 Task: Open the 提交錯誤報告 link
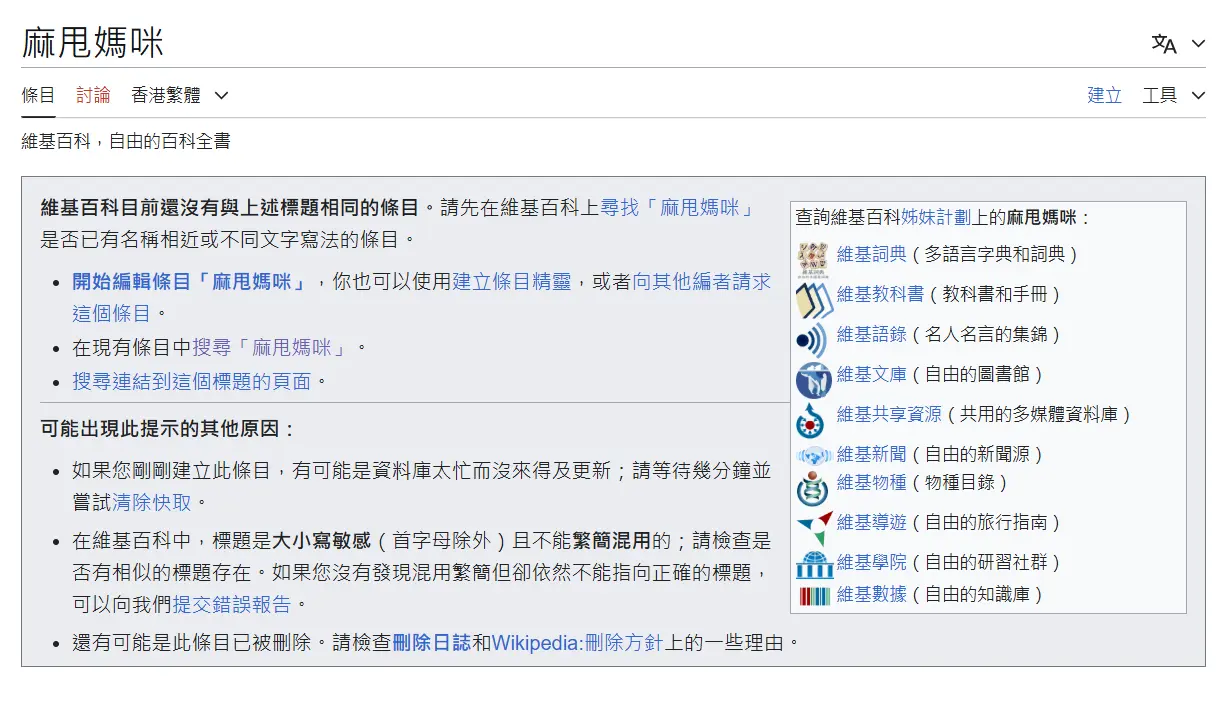232,604
